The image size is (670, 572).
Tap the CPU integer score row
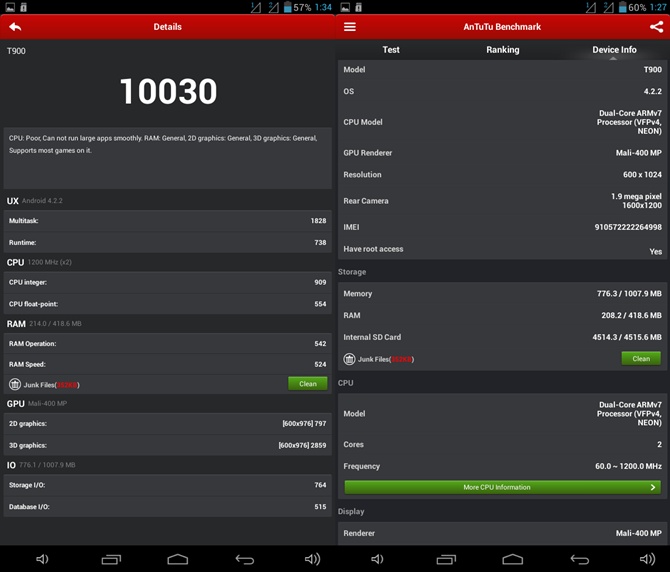click(x=168, y=282)
